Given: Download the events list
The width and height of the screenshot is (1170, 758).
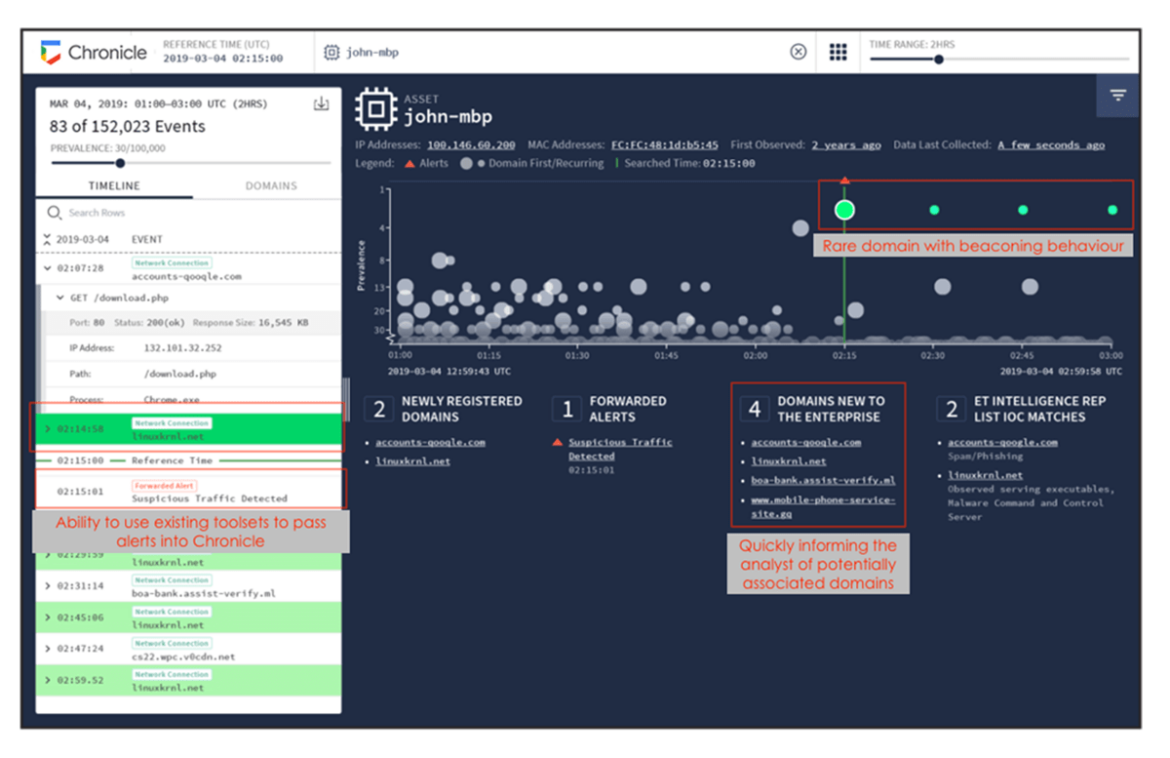Looking at the screenshot, I should pyautogui.click(x=321, y=104).
